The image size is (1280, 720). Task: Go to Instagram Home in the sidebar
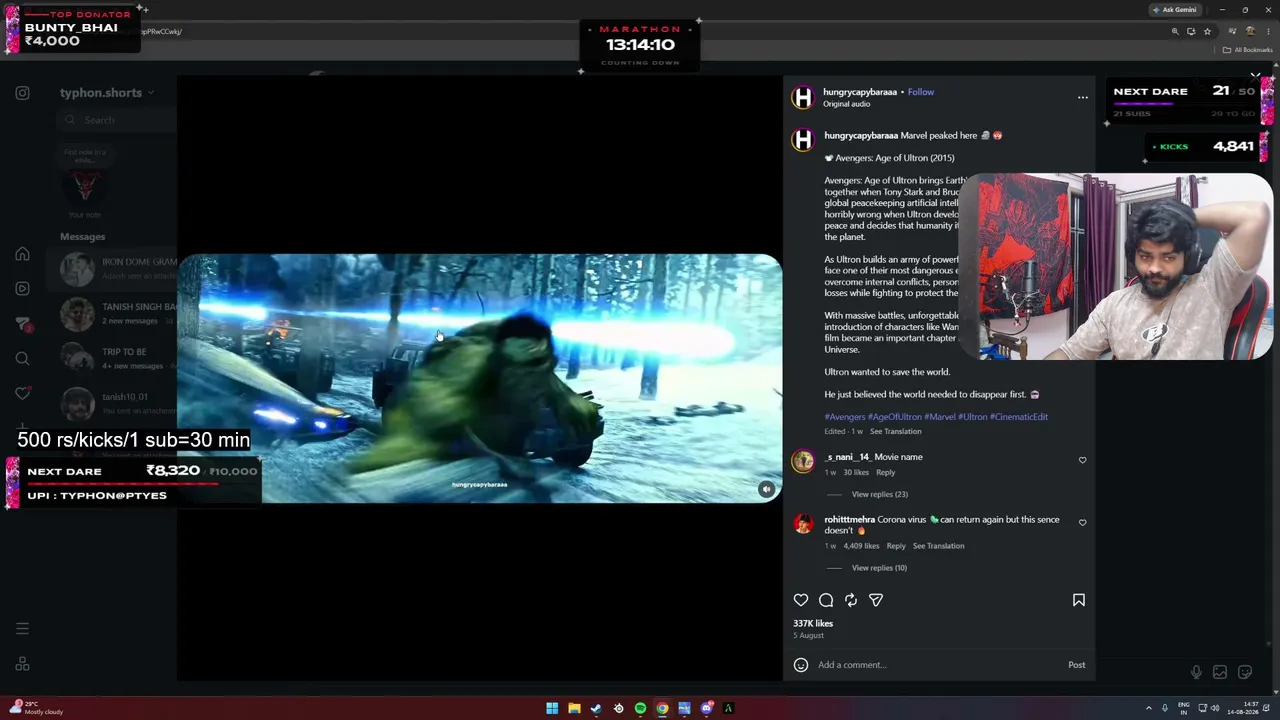pyautogui.click(x=22, y=254)
